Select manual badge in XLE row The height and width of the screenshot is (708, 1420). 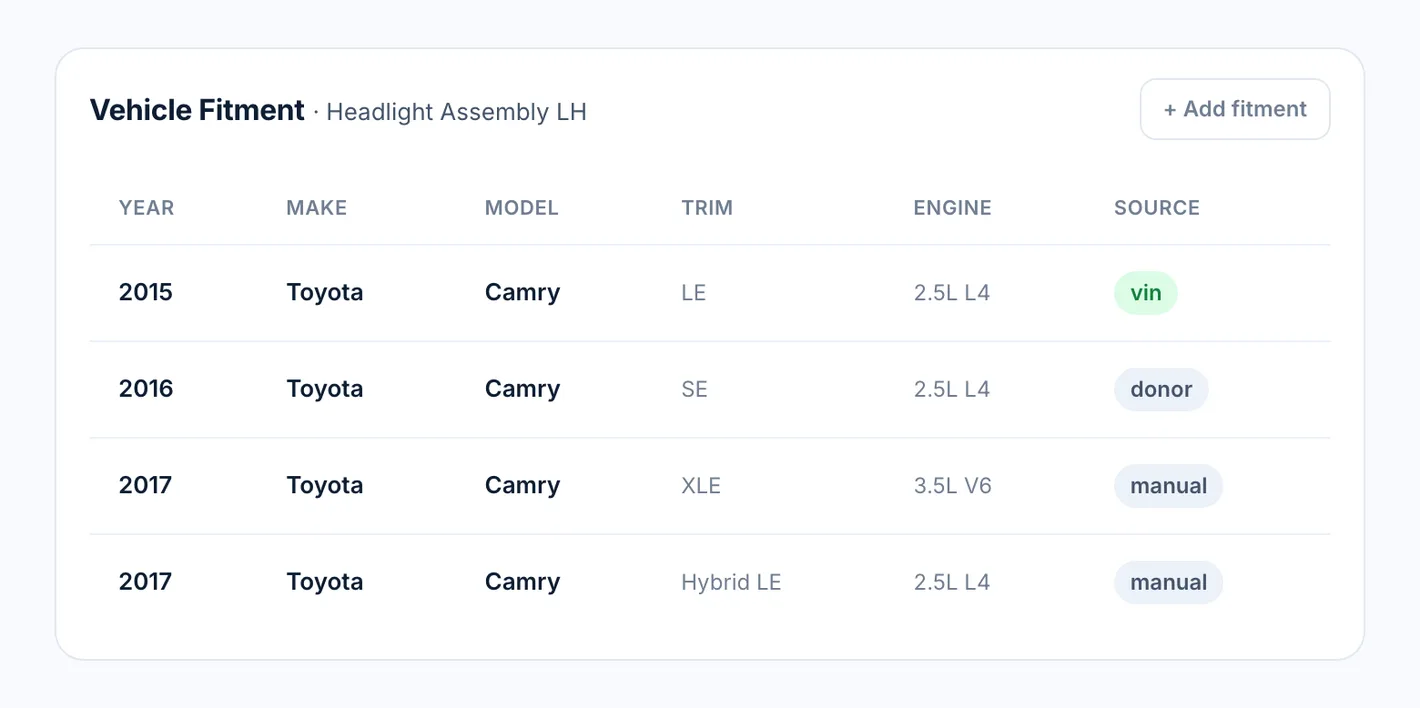1168,486
